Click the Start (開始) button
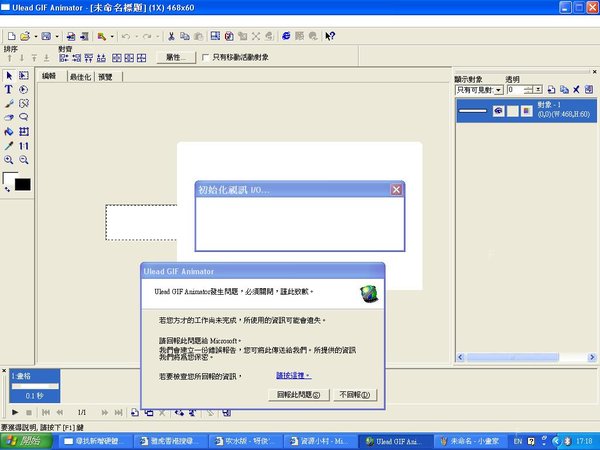The height and width of the screenshot is (450, 600). tap(26, 441)
